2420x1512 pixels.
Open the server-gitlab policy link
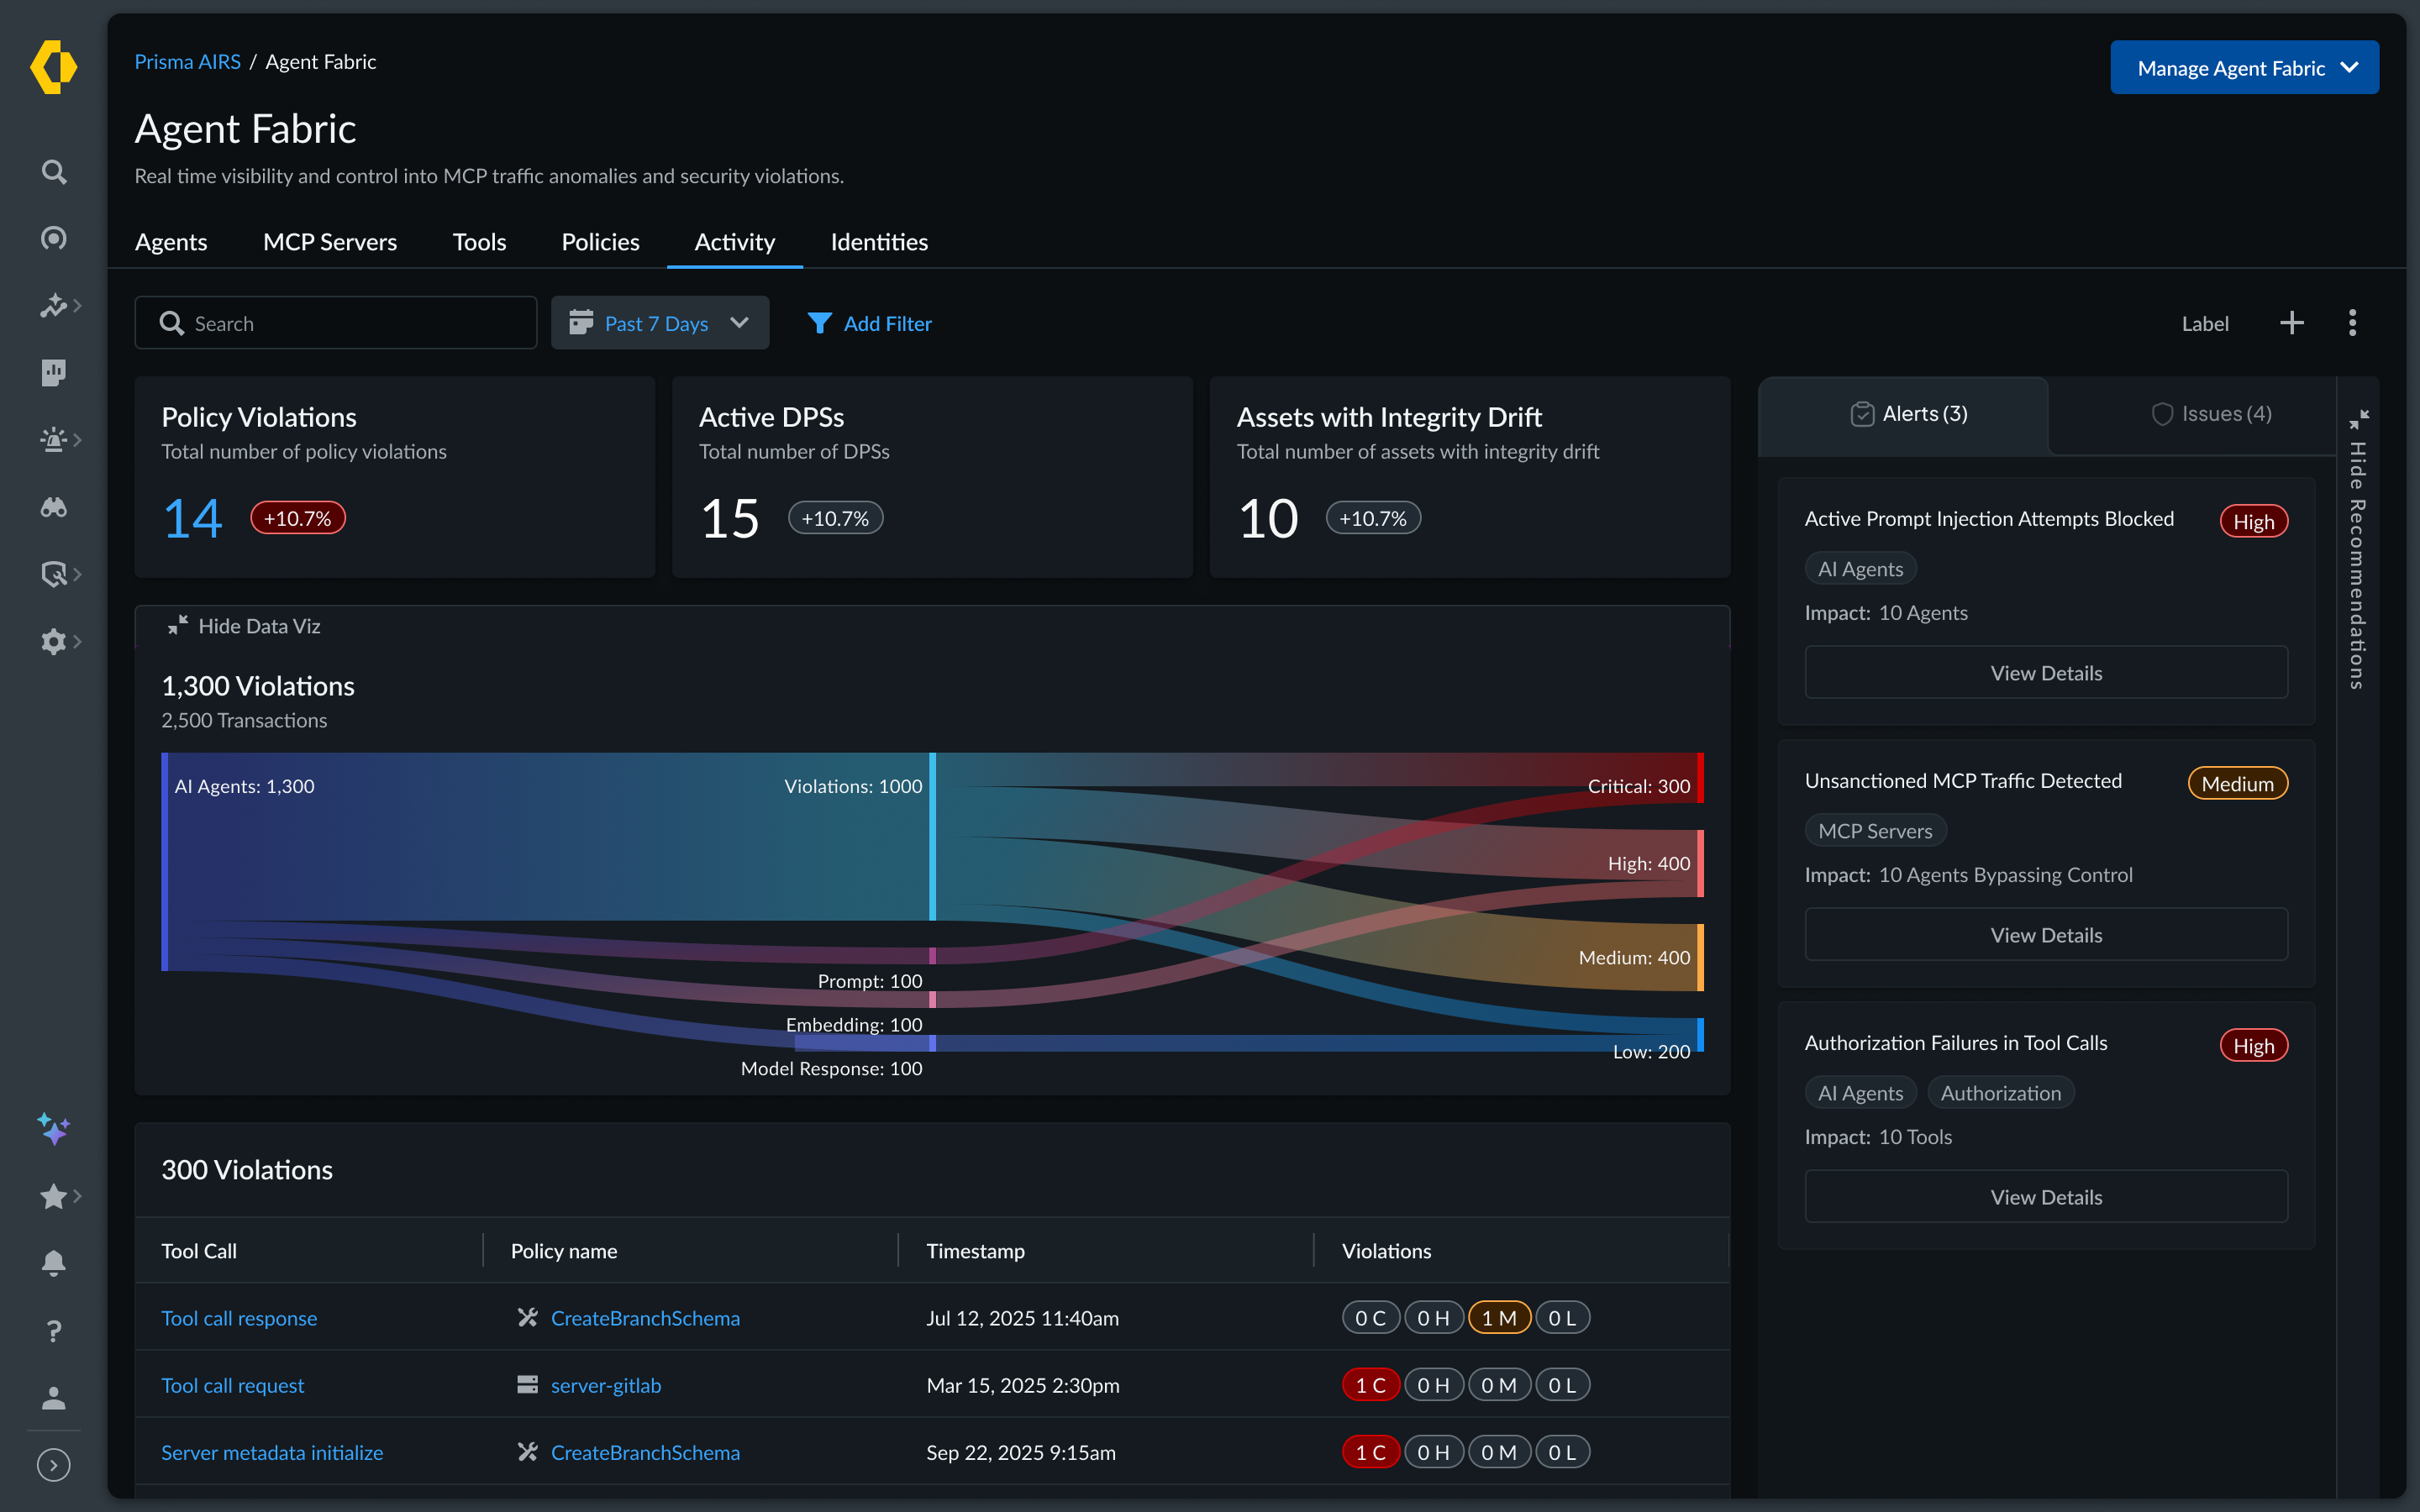(x=606, y=1385)
